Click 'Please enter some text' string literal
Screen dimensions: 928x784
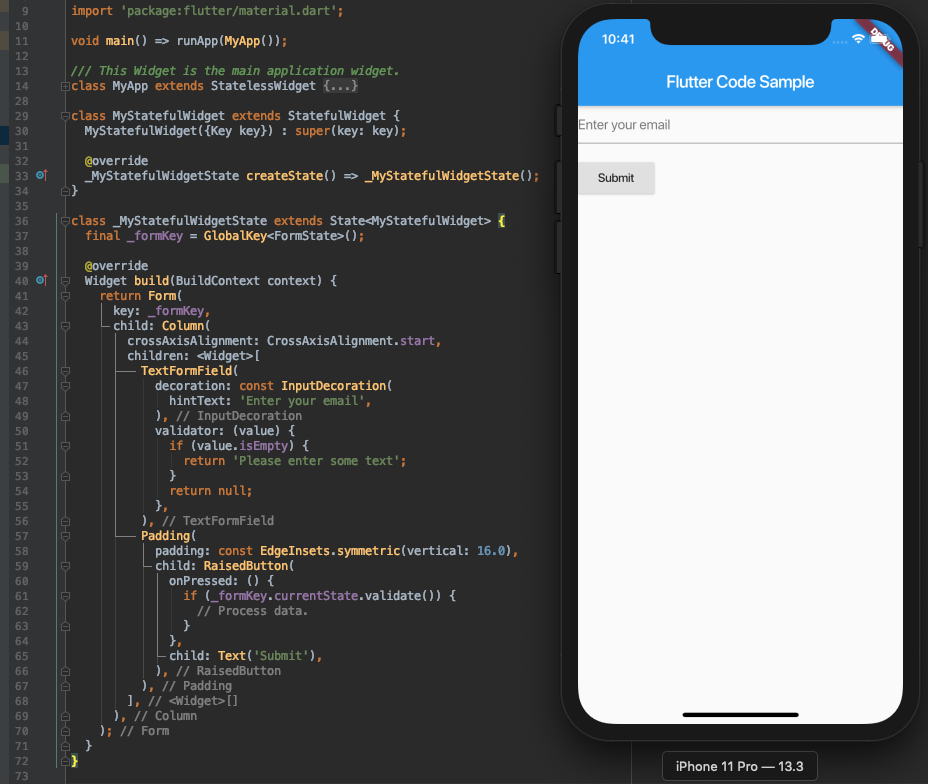[x=316, y=461]
